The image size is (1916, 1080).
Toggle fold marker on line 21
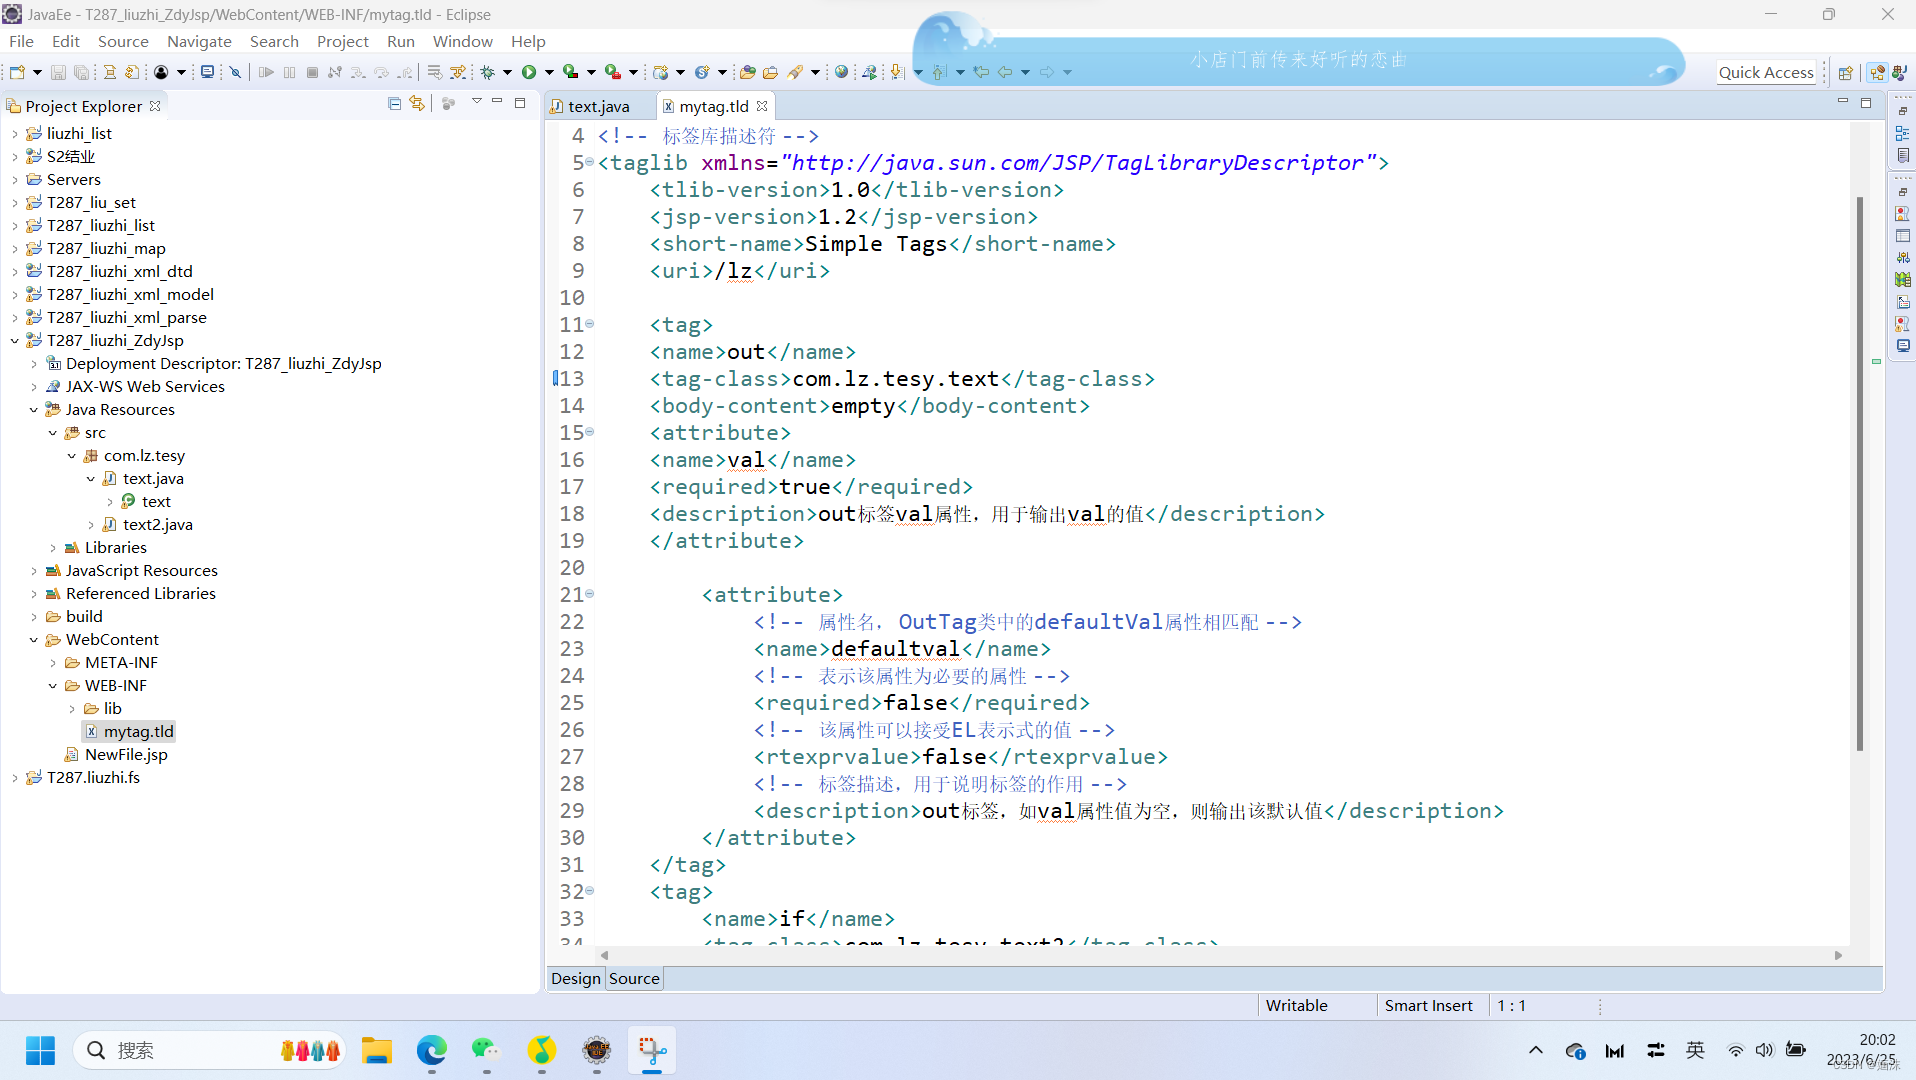coord(590,593)
